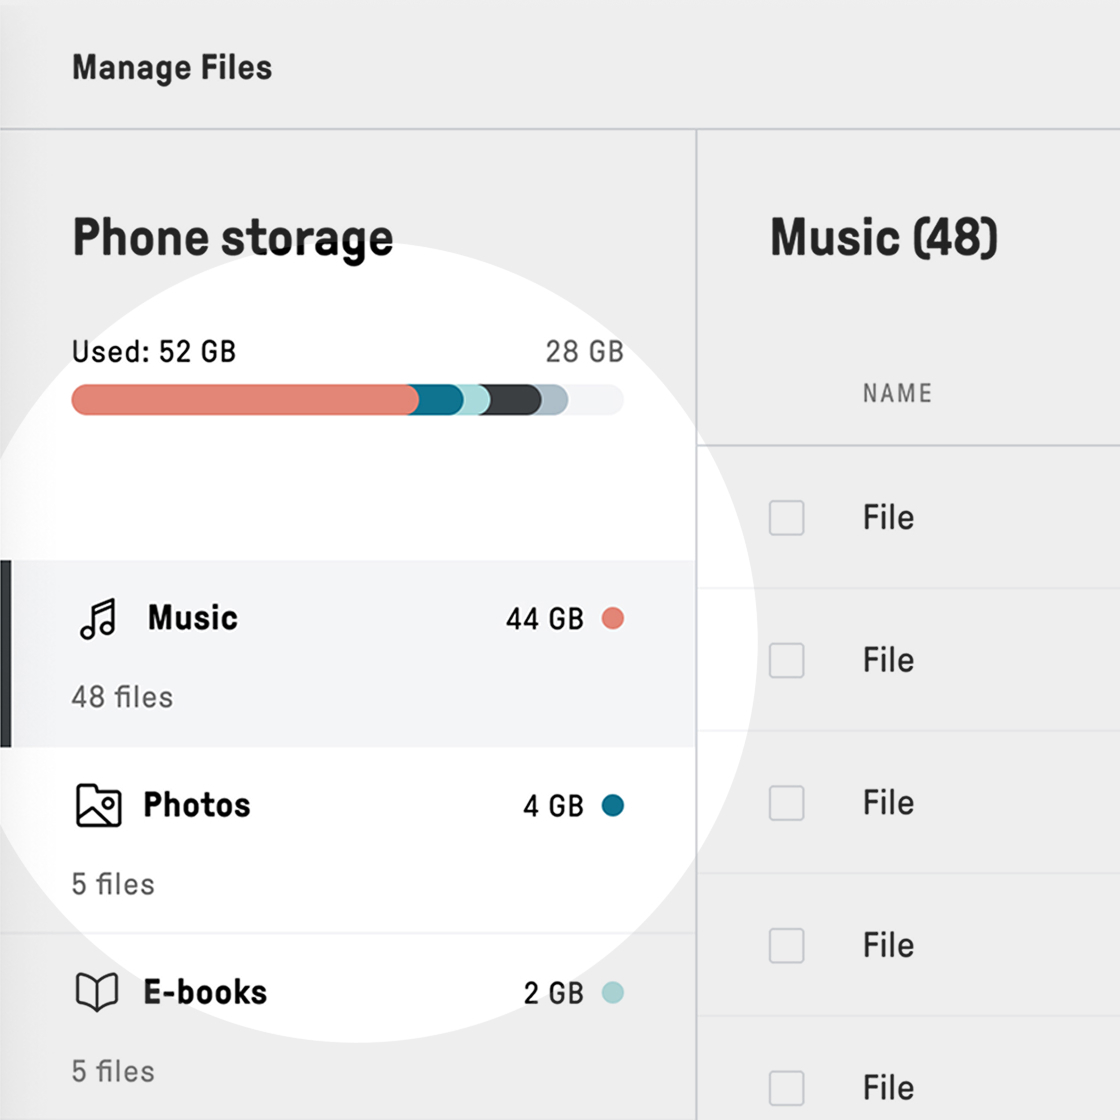Click the salmon dot next to 44 GB
The height and width of the screenshot is (1120, 1120).
tap(613, 618)
